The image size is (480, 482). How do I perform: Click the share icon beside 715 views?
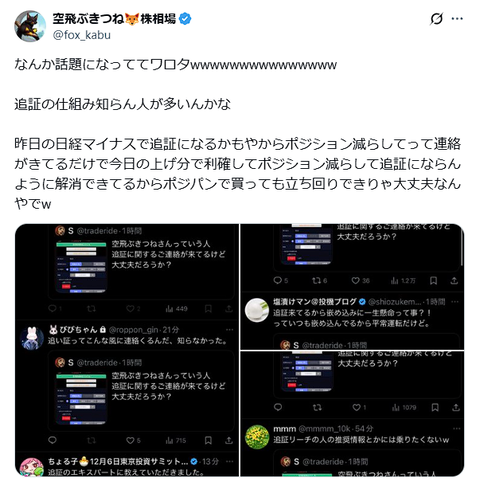pos(229,440)
